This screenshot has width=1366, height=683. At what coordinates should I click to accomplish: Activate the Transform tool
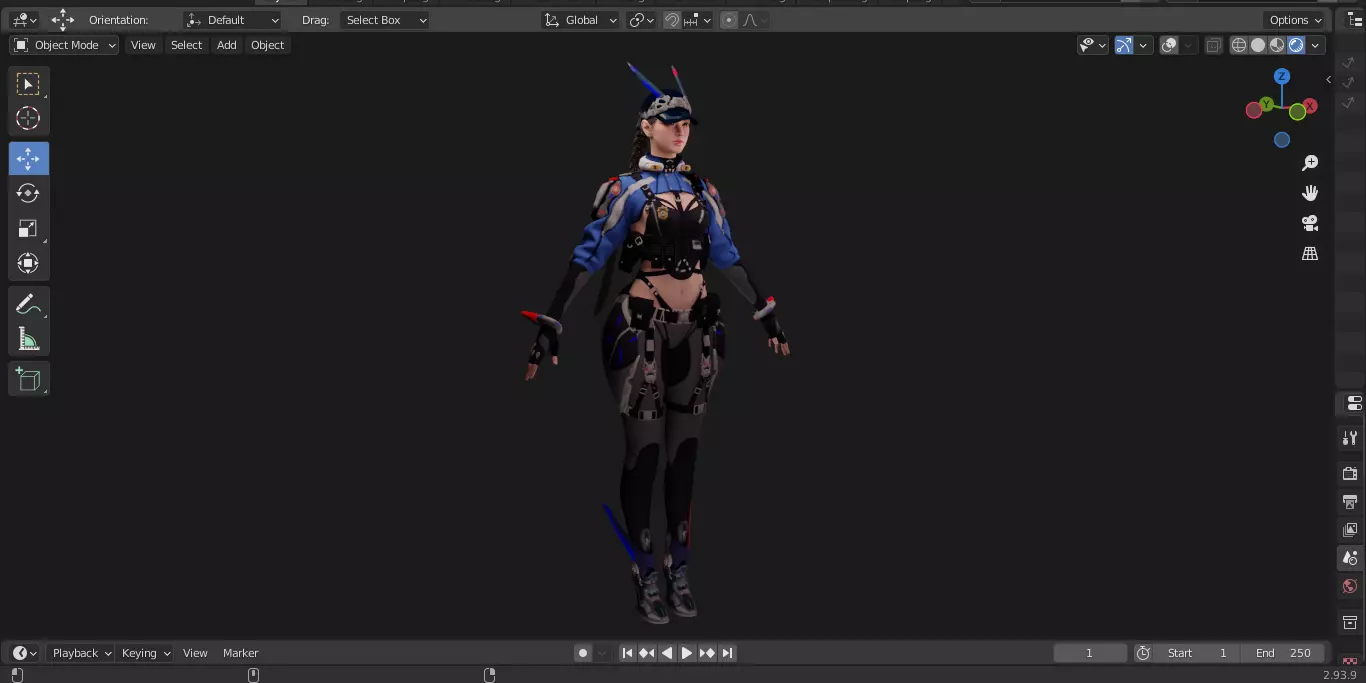[28, 264]
